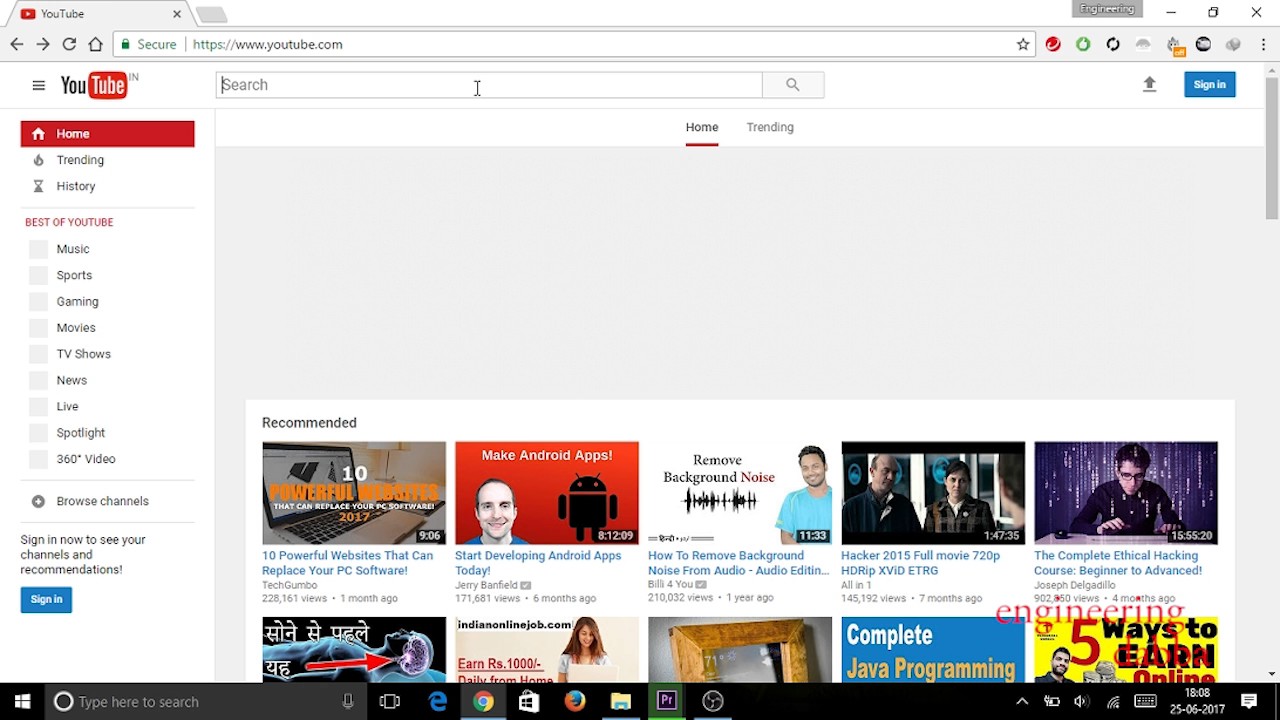Click the upload arrow icon

(x=1149, y=85)
